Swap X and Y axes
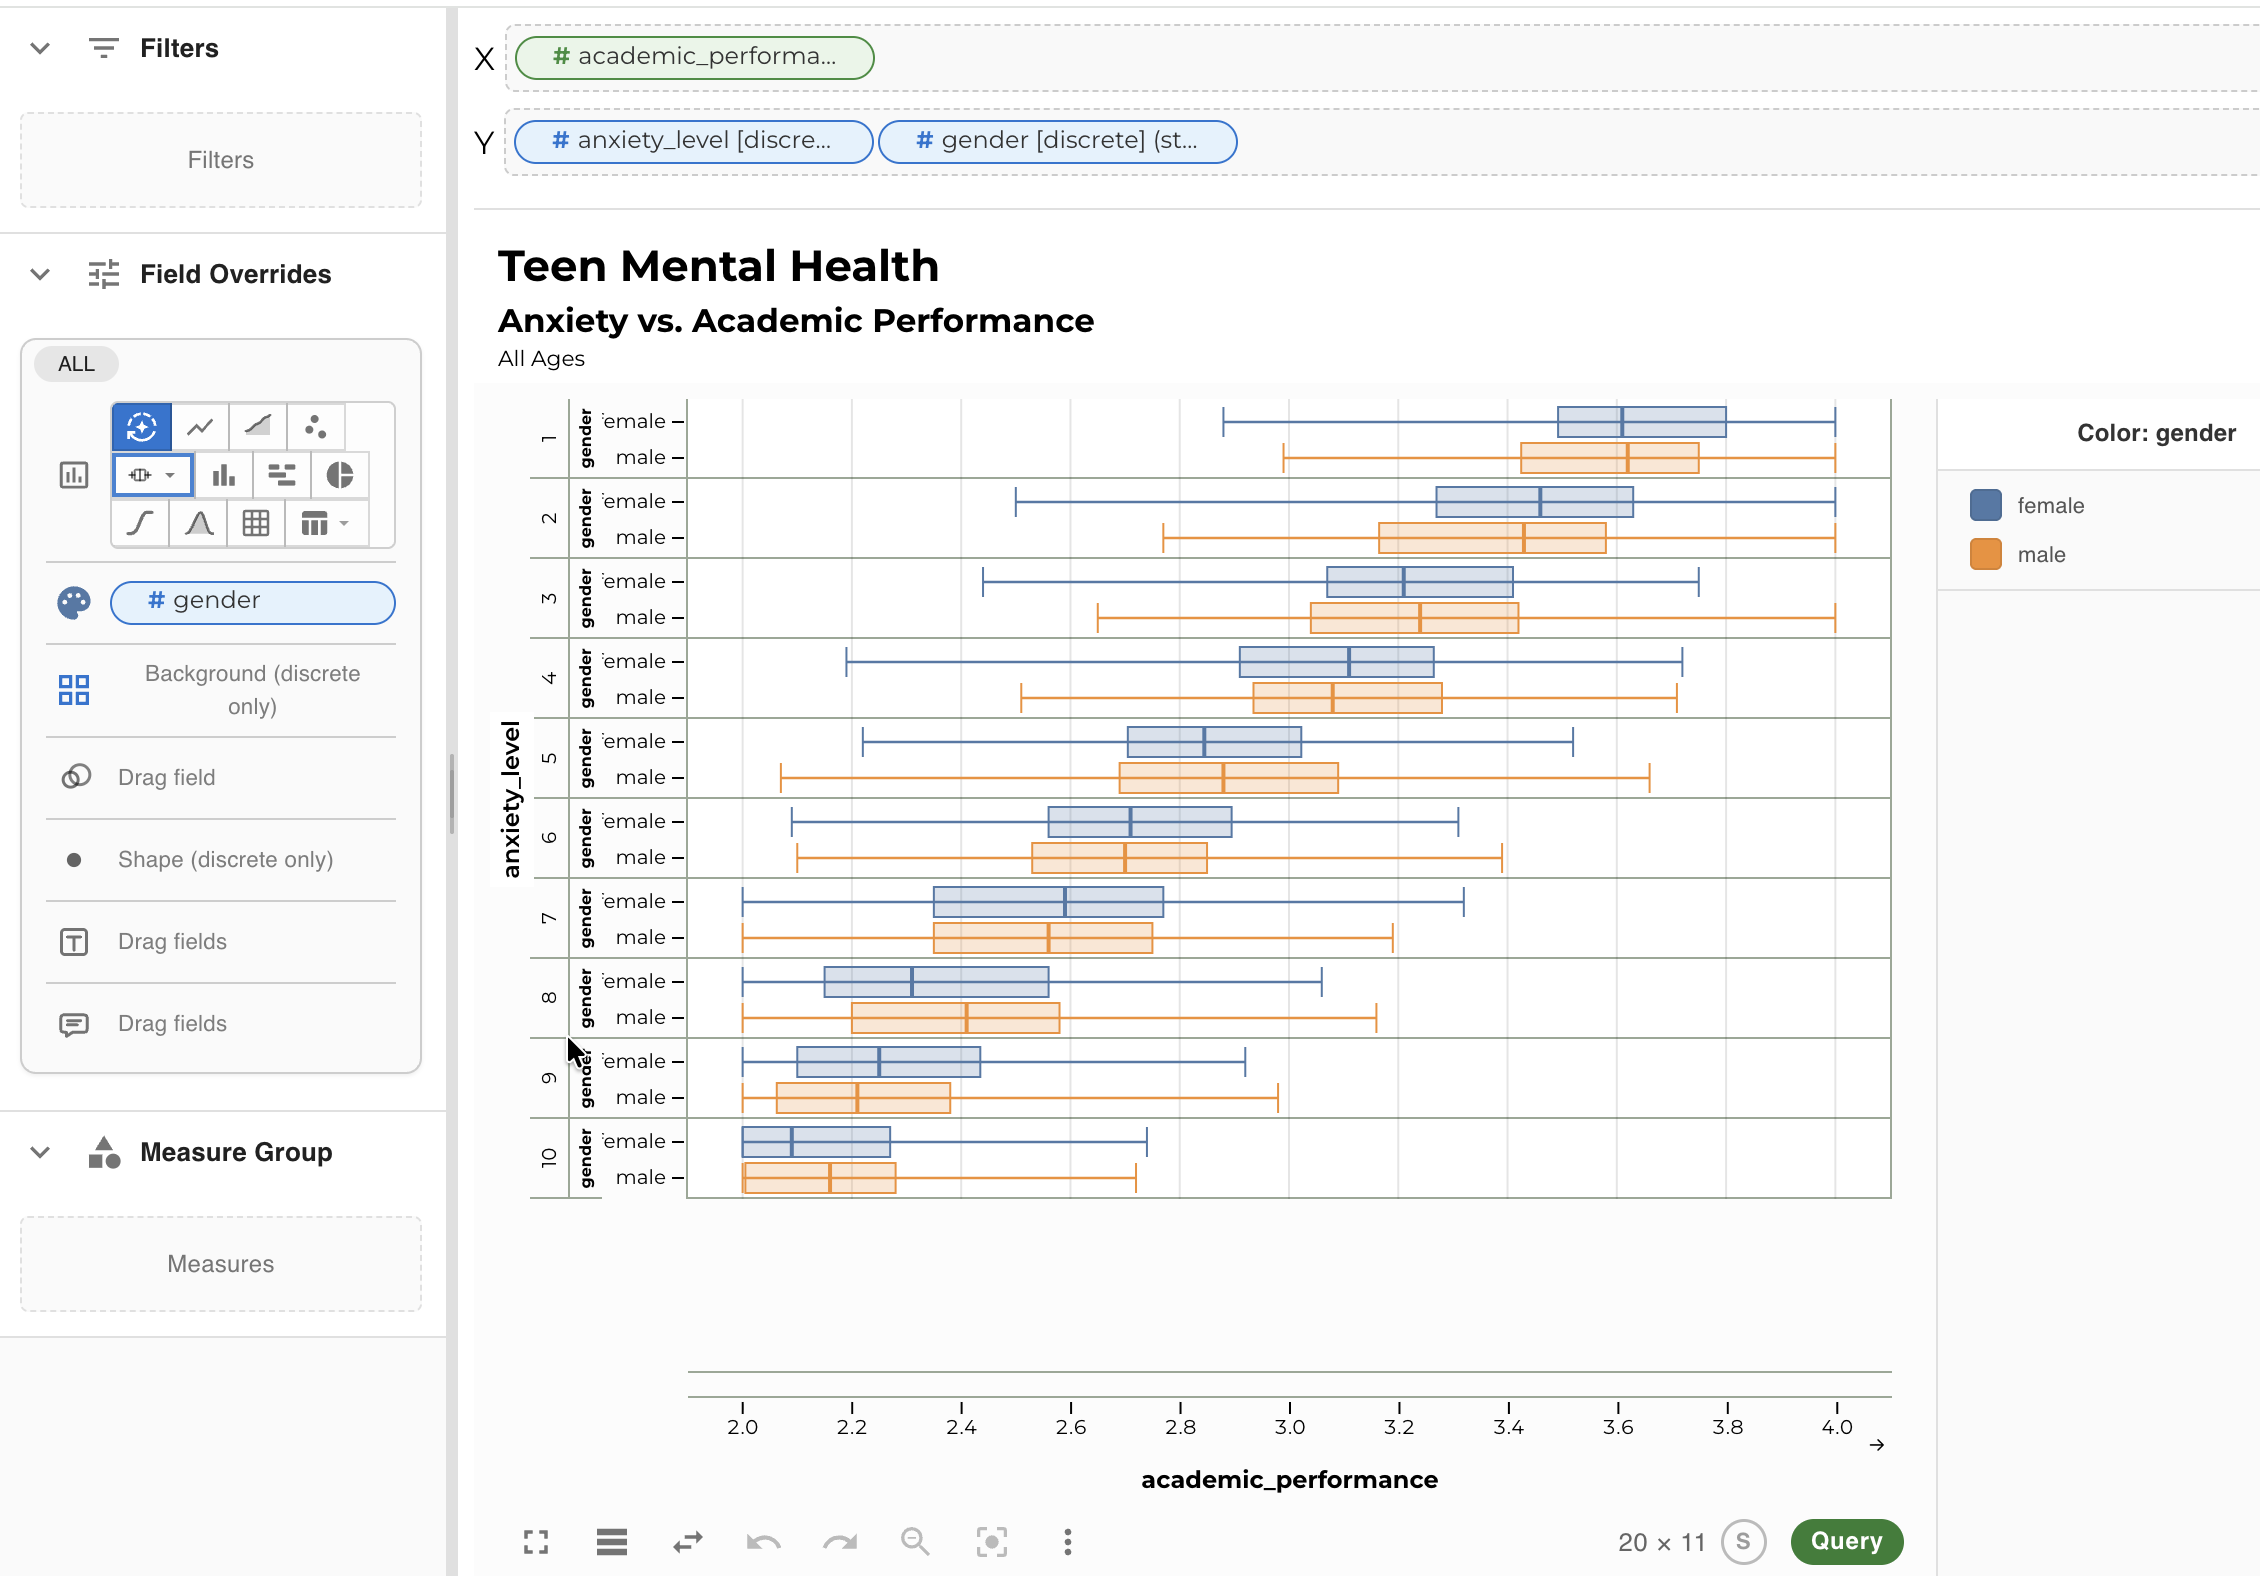Screen dimensions: 2260x1576 (688, 1542)
